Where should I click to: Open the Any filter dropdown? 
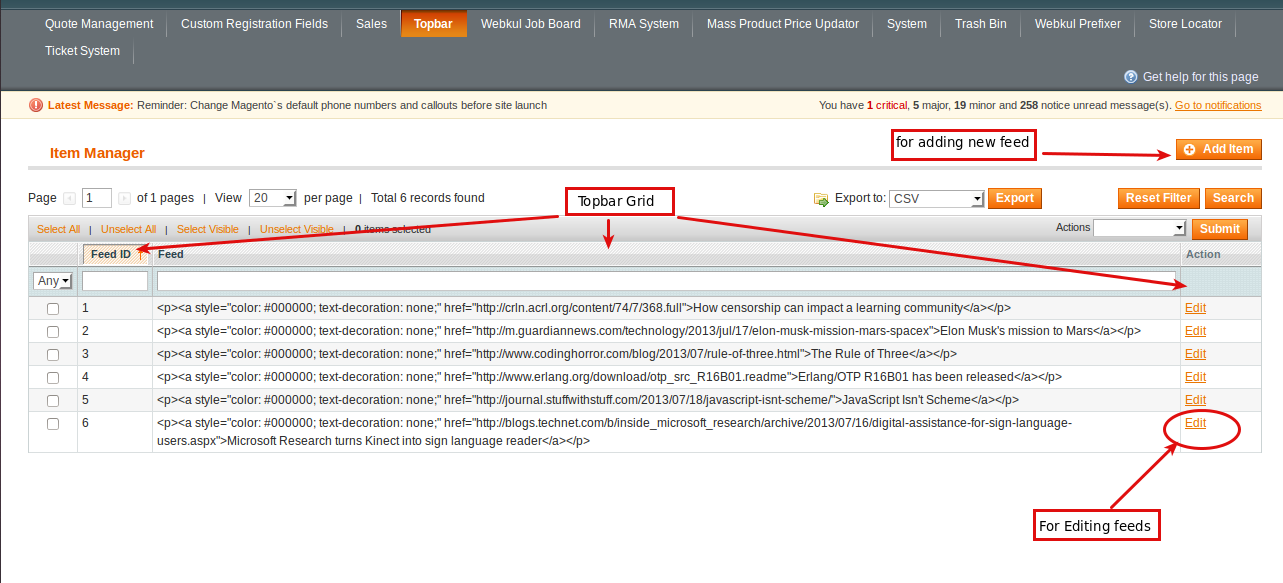(53, 281)
